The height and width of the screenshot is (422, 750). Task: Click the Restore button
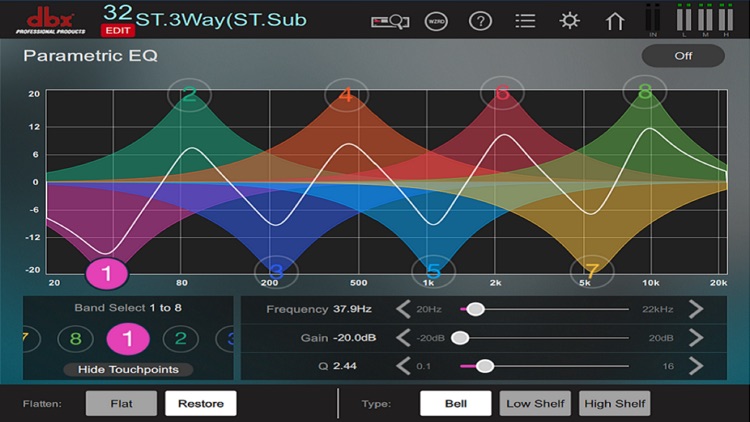(201, 403)
